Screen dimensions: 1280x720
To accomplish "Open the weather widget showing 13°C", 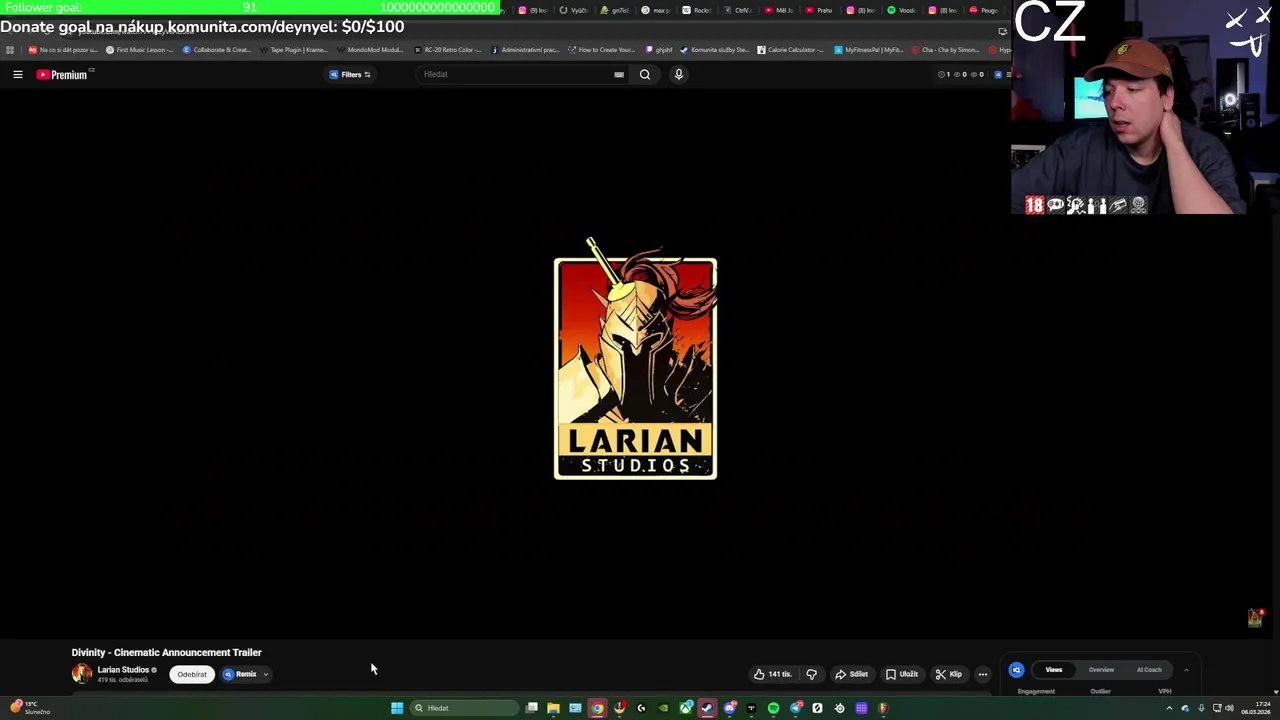I will pyautogui.click(x=28, y=708).
